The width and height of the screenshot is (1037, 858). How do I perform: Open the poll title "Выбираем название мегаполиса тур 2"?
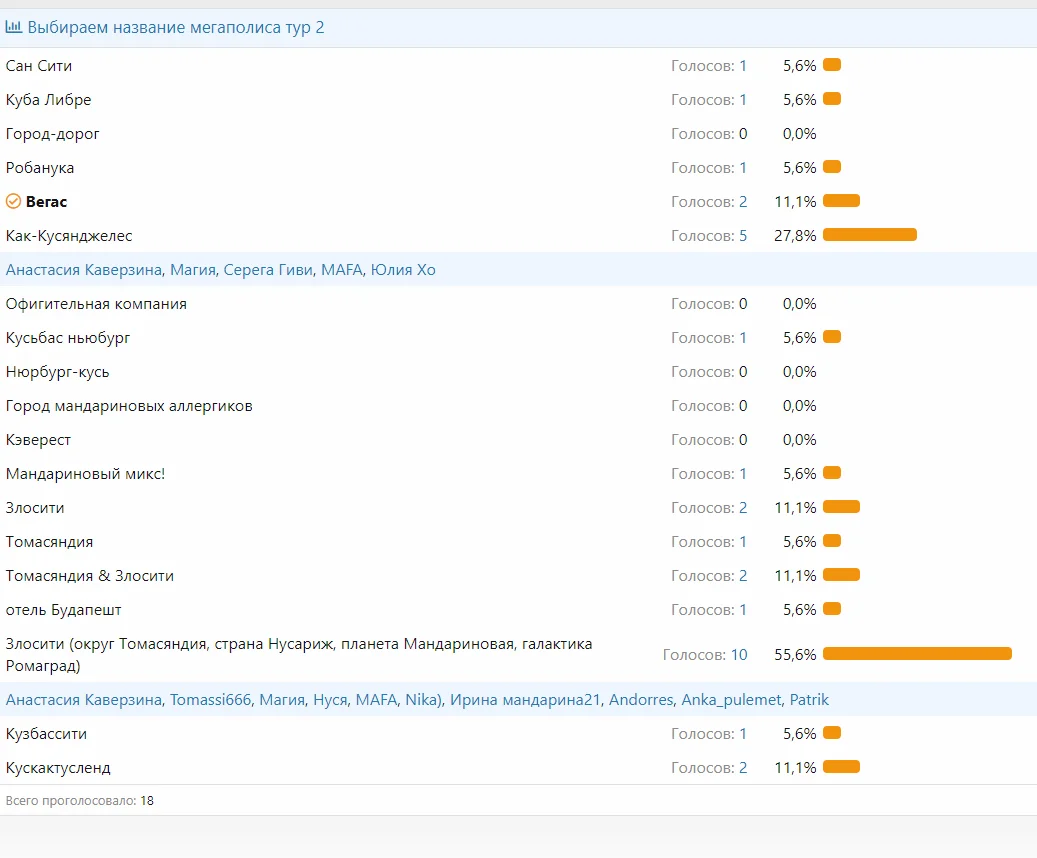pyautogui.click(x=176, y=28)
